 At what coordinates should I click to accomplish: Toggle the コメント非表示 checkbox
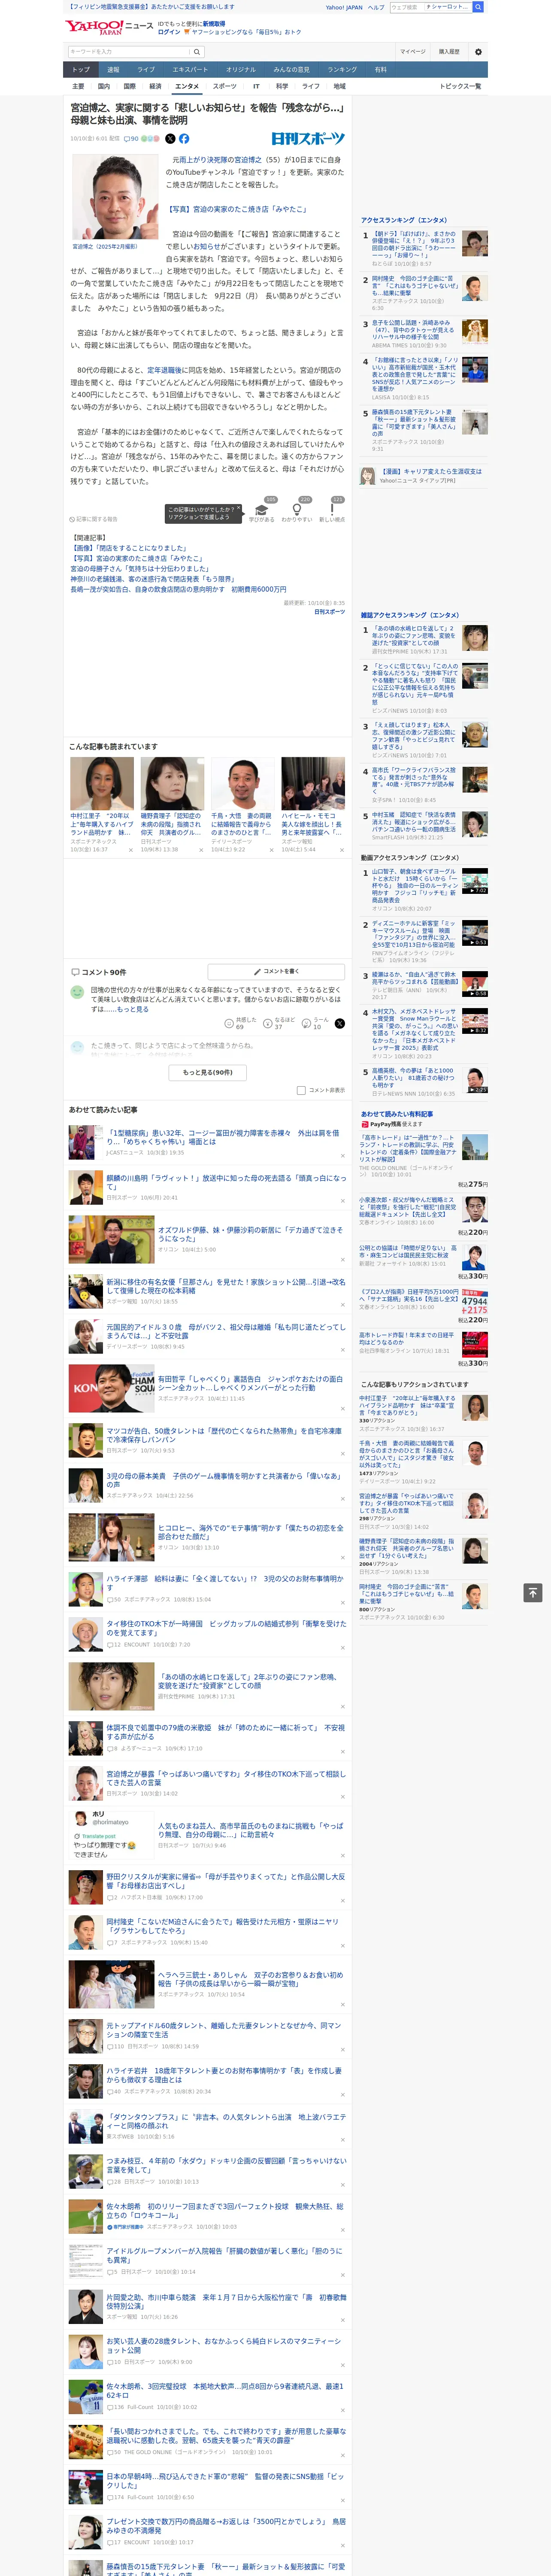click(x=301, y=1090)
